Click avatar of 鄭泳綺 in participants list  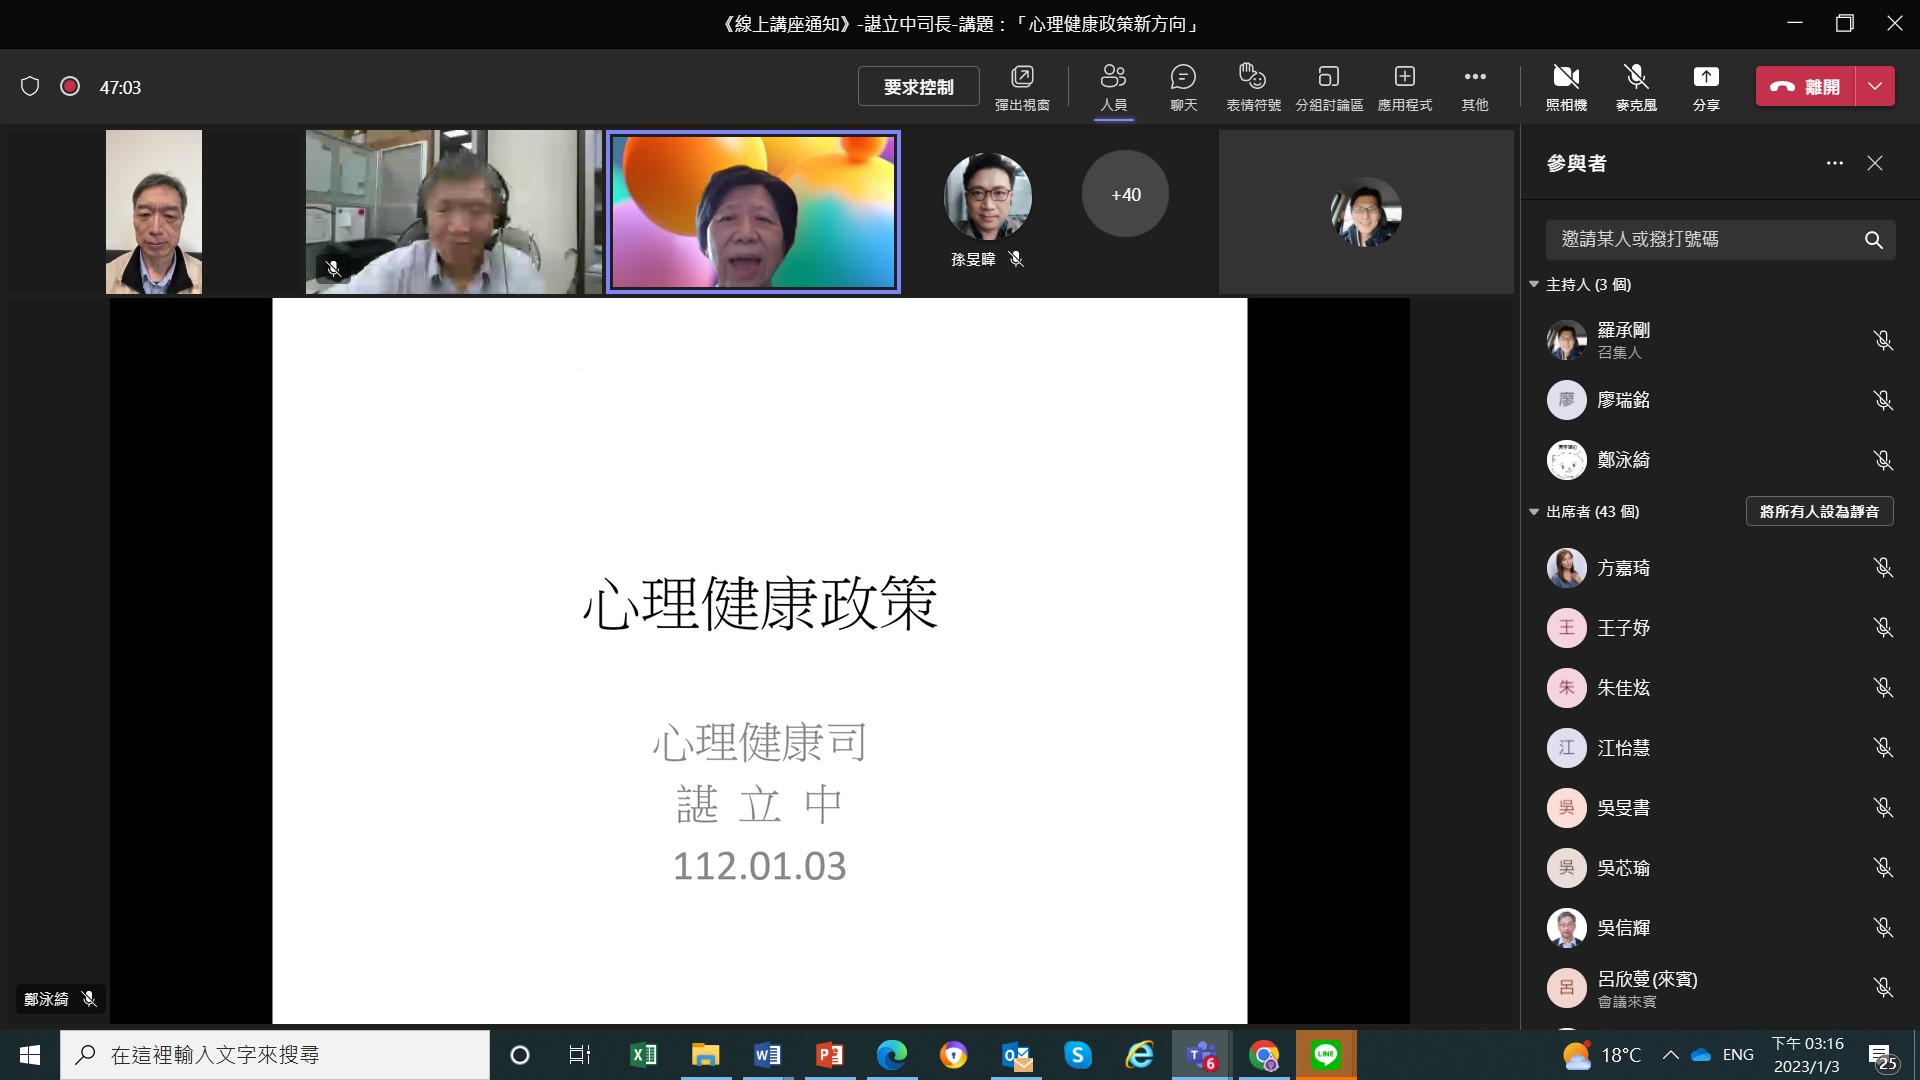tap(1566, 460)
